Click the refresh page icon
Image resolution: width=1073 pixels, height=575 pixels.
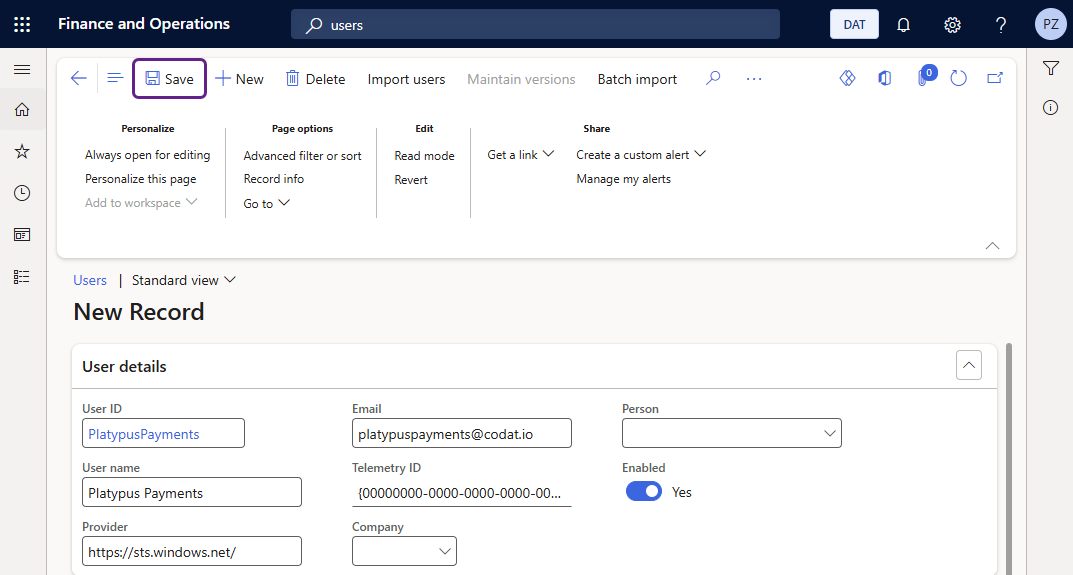point(958,78)
